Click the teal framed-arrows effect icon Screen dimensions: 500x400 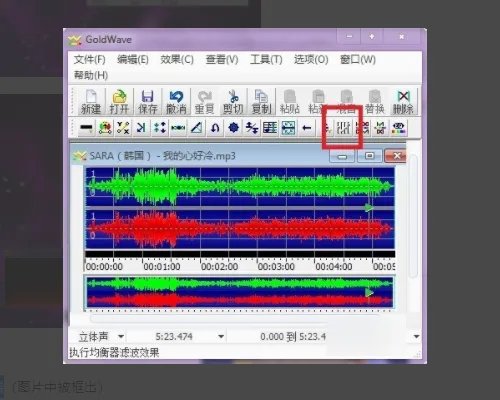288,128
